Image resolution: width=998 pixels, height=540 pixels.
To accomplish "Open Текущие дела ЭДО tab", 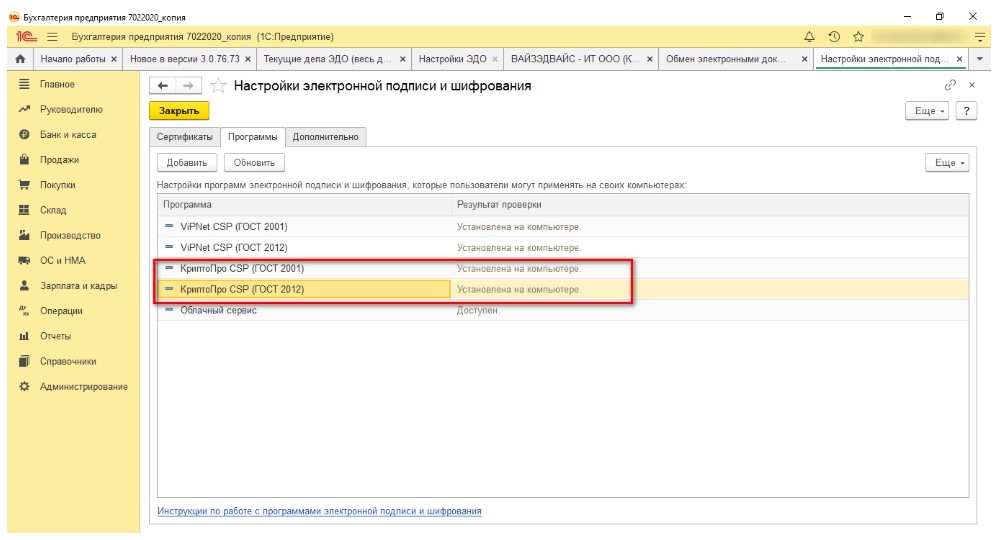I will (x=328, y=59).
